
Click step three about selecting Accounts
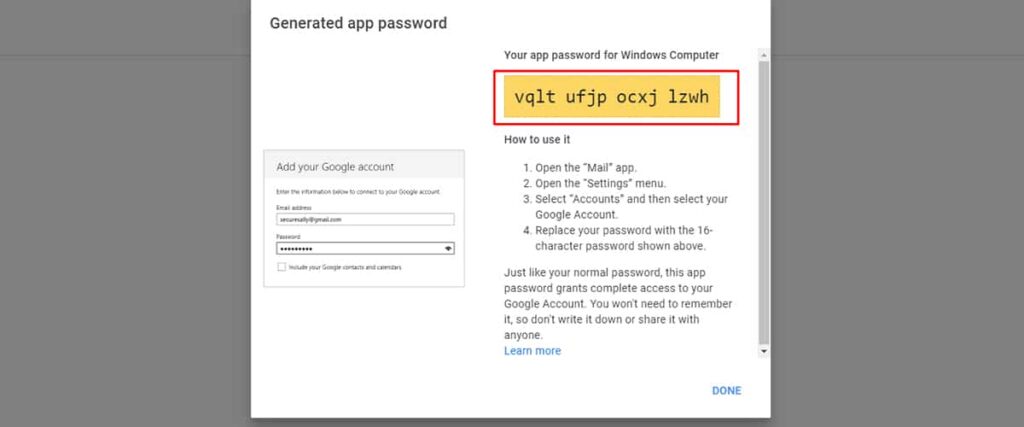click(626, 206)
